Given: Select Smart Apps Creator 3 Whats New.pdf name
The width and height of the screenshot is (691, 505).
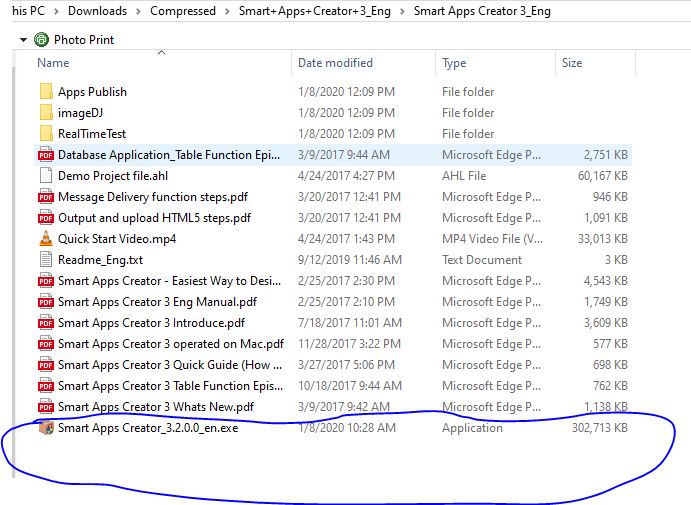Looking at the screenshot, I should coord(156,407).
